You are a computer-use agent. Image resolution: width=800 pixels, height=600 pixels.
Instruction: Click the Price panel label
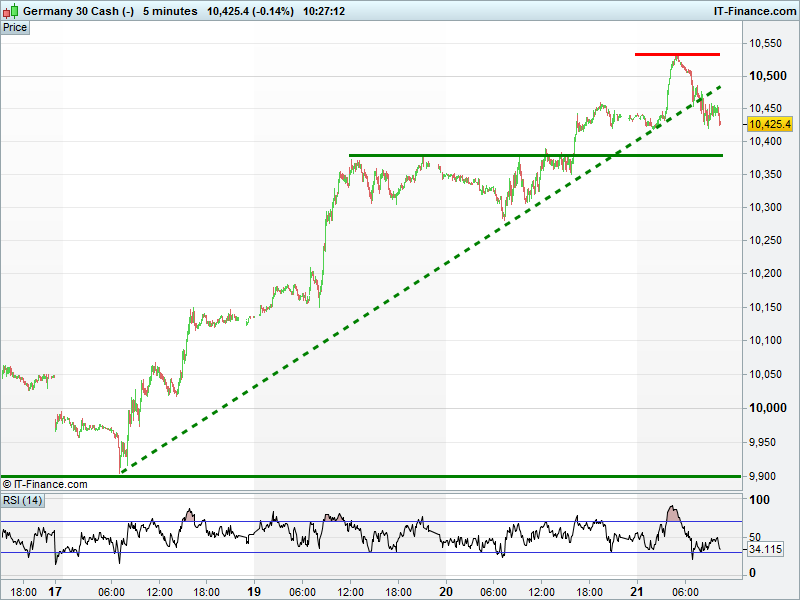click(15, 28)
